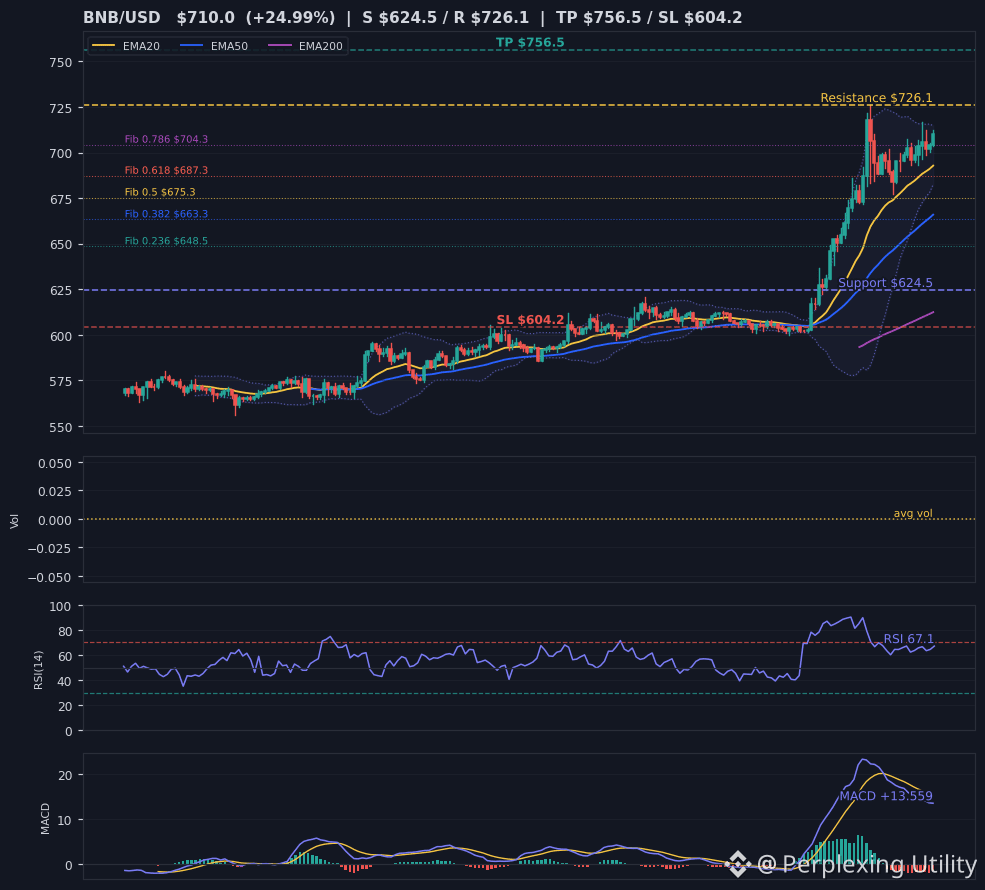Viewport: 985px width, 890px height.
Task: Click the RSI(14) axis title
Action: coord(38,670)
